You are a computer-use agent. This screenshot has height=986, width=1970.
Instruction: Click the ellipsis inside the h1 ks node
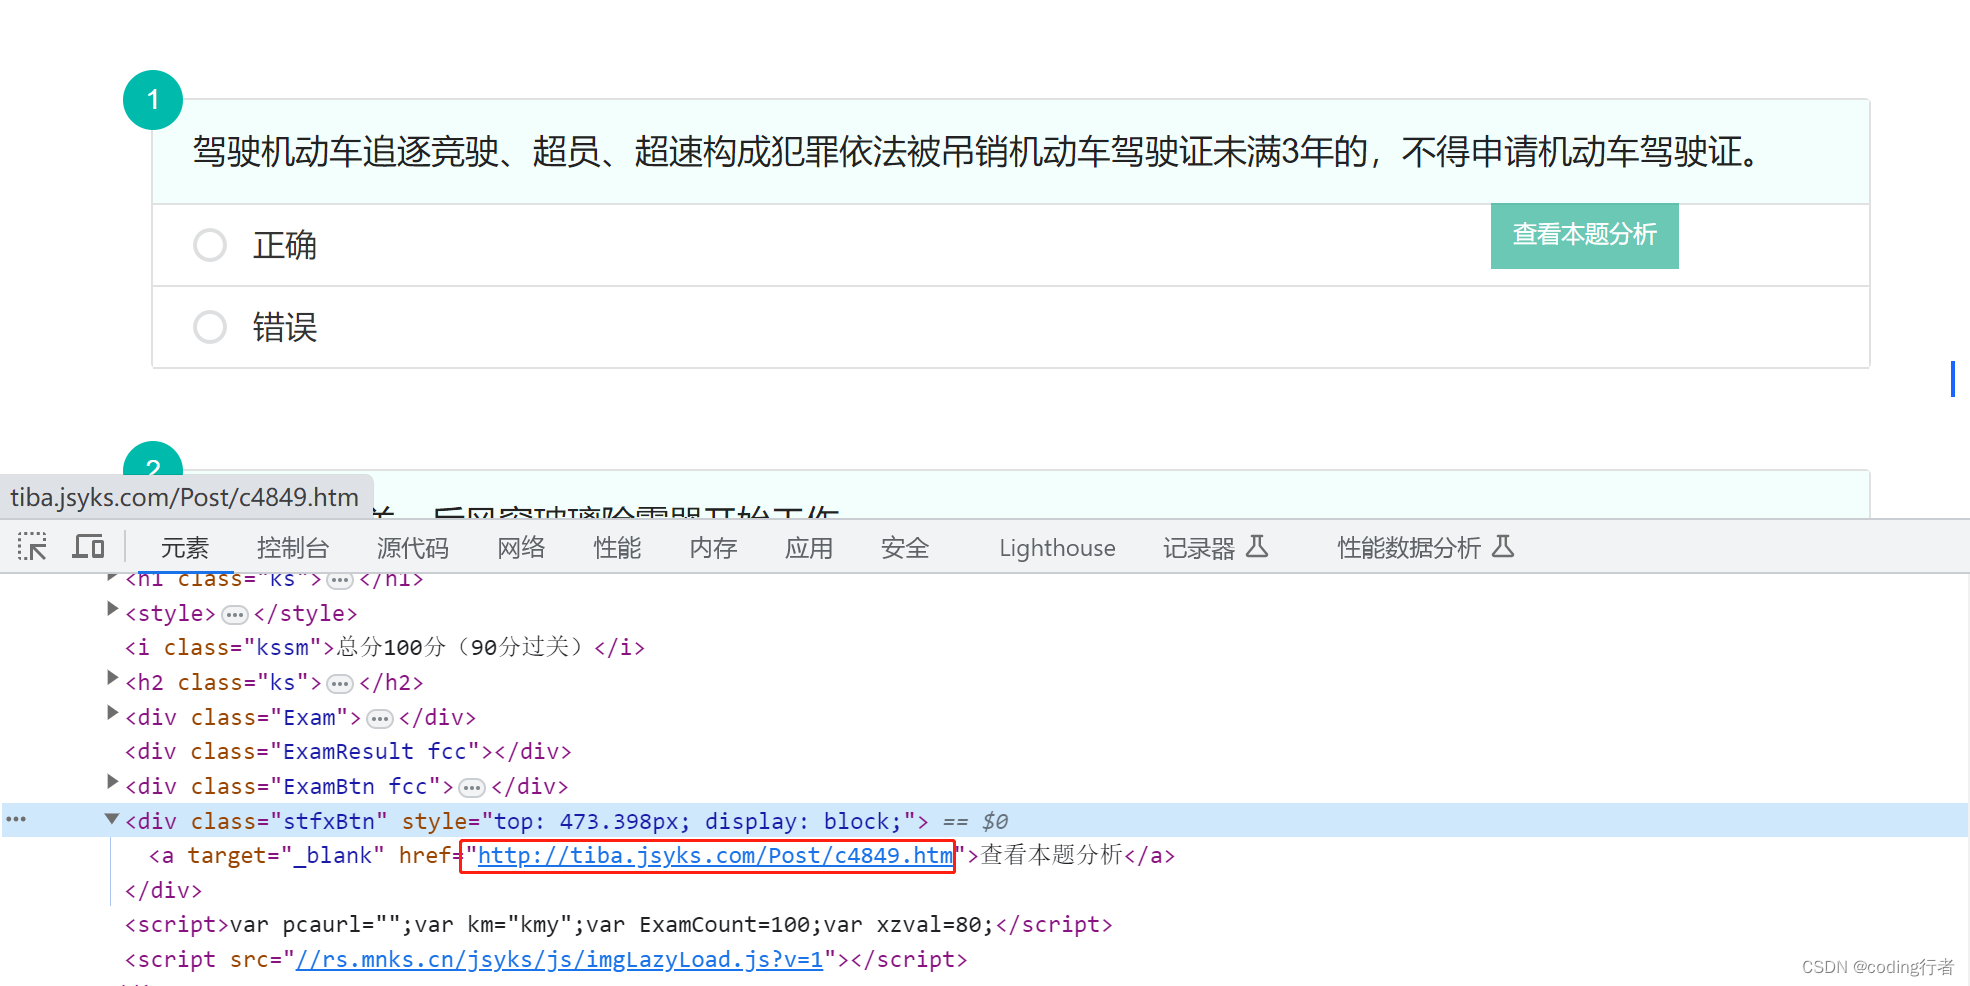tap(339, 578)
